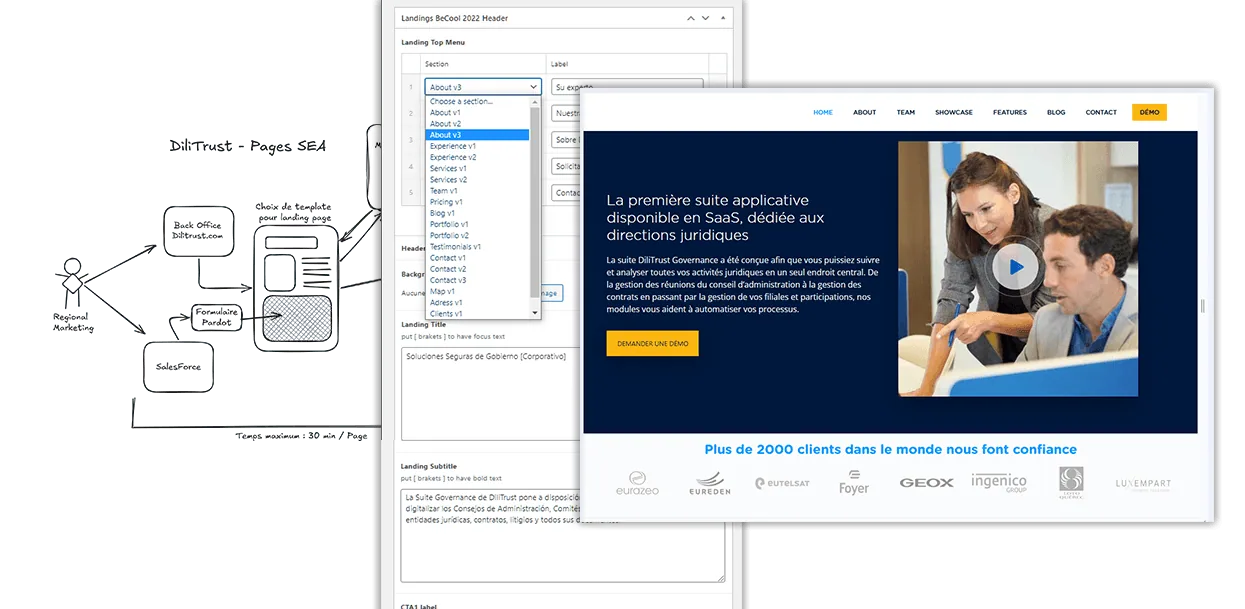Move the Landings BeCool panel down

[707, 18]
